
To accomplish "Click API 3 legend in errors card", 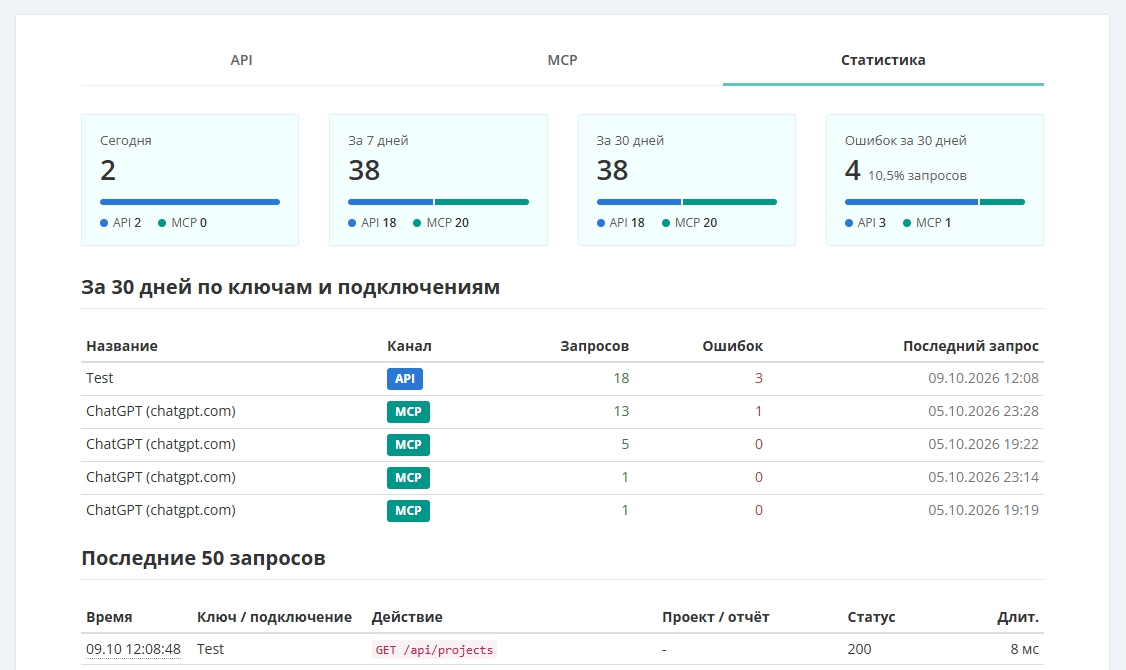I will (865, 223).
